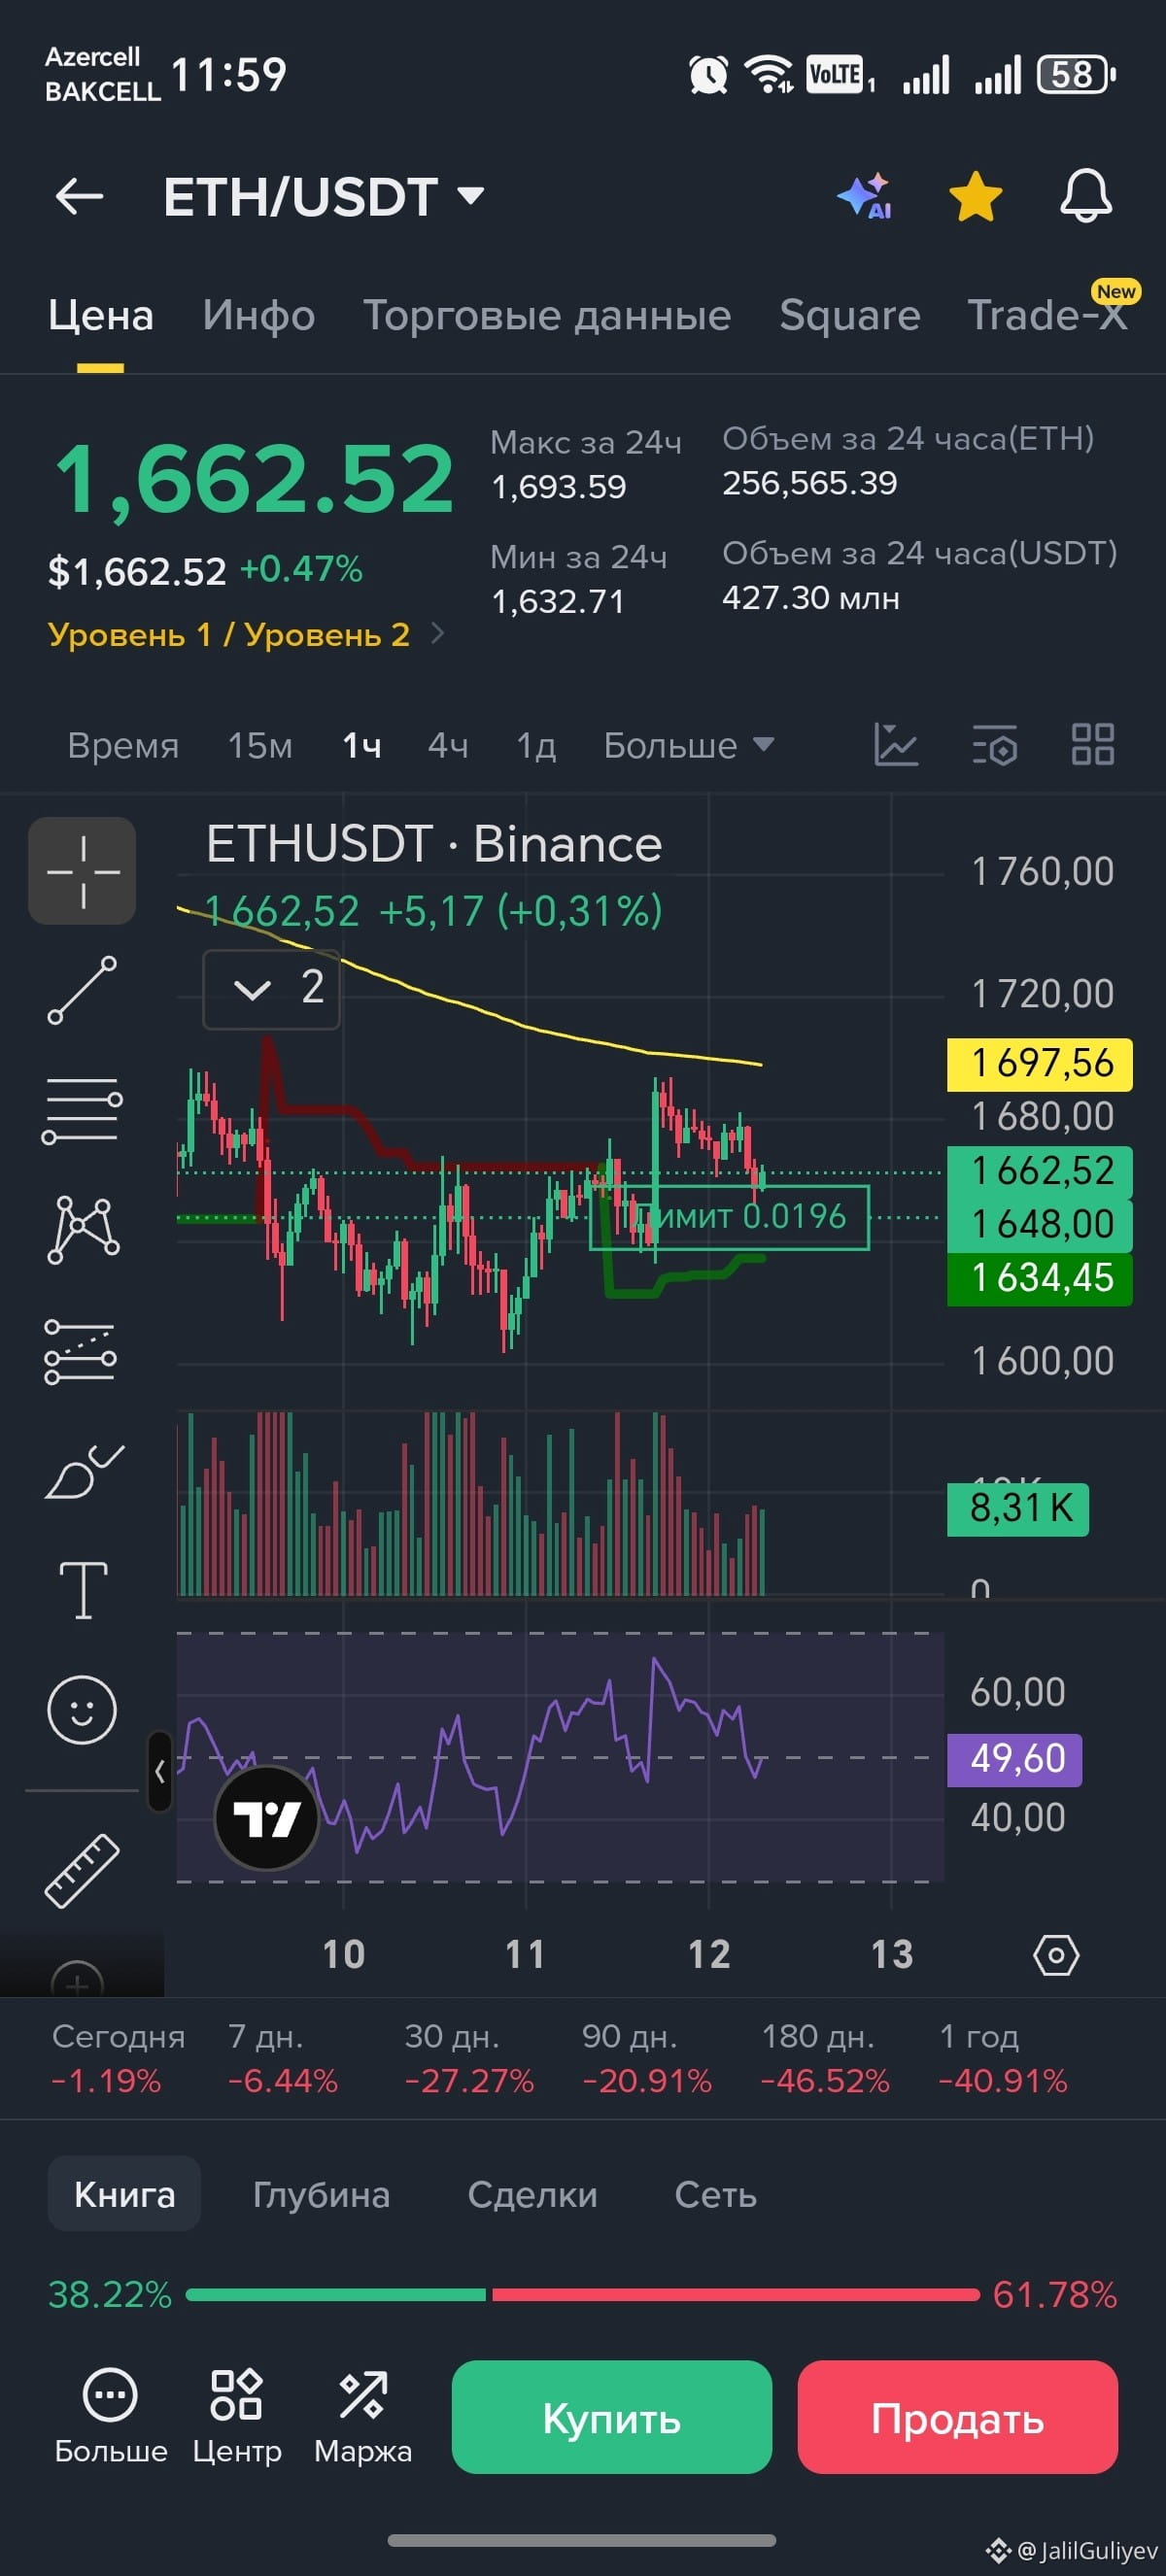Select the crosshair cursor tool
The image size is (1166, 2576).
tap(82, 871)
